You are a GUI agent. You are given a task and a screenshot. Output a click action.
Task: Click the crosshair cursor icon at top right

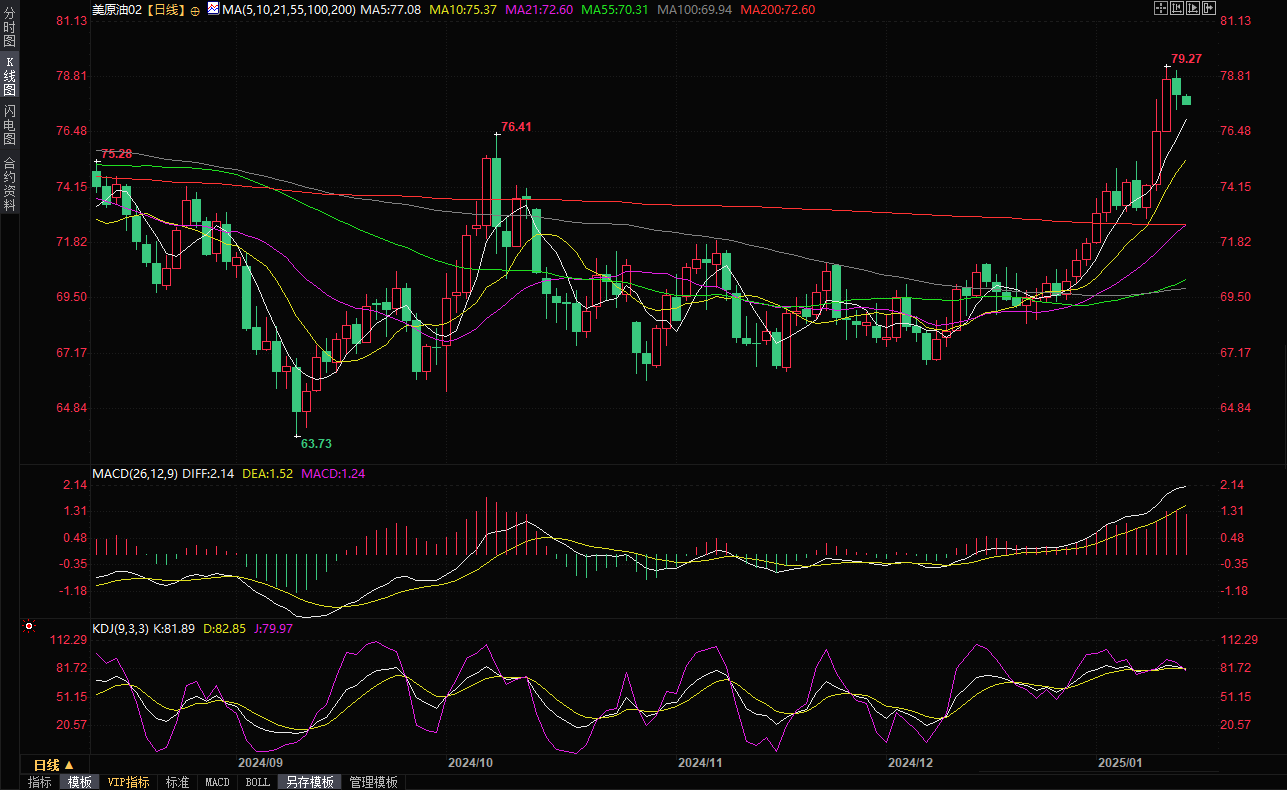1160,9
